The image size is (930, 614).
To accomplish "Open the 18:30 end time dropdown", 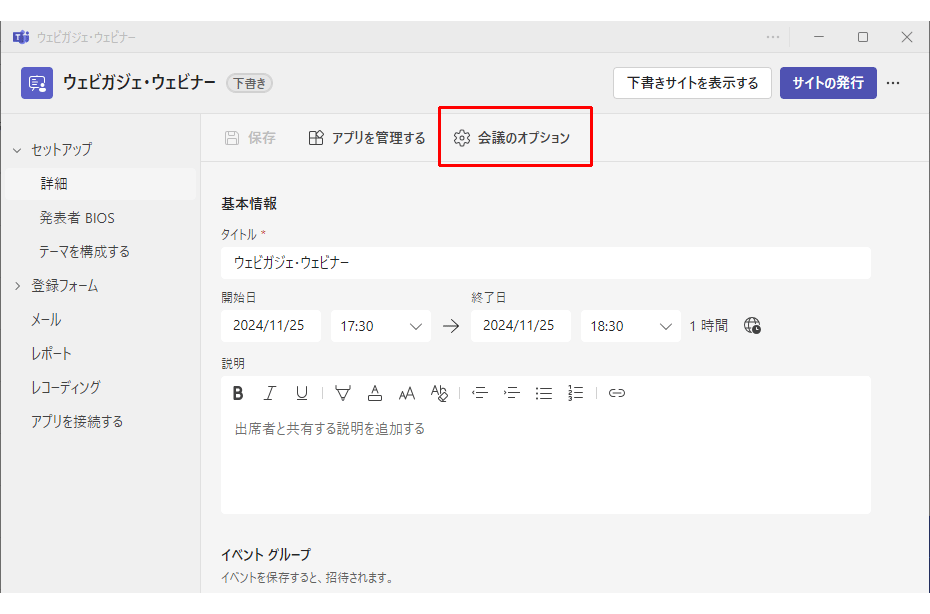I will tap(630, 325).
